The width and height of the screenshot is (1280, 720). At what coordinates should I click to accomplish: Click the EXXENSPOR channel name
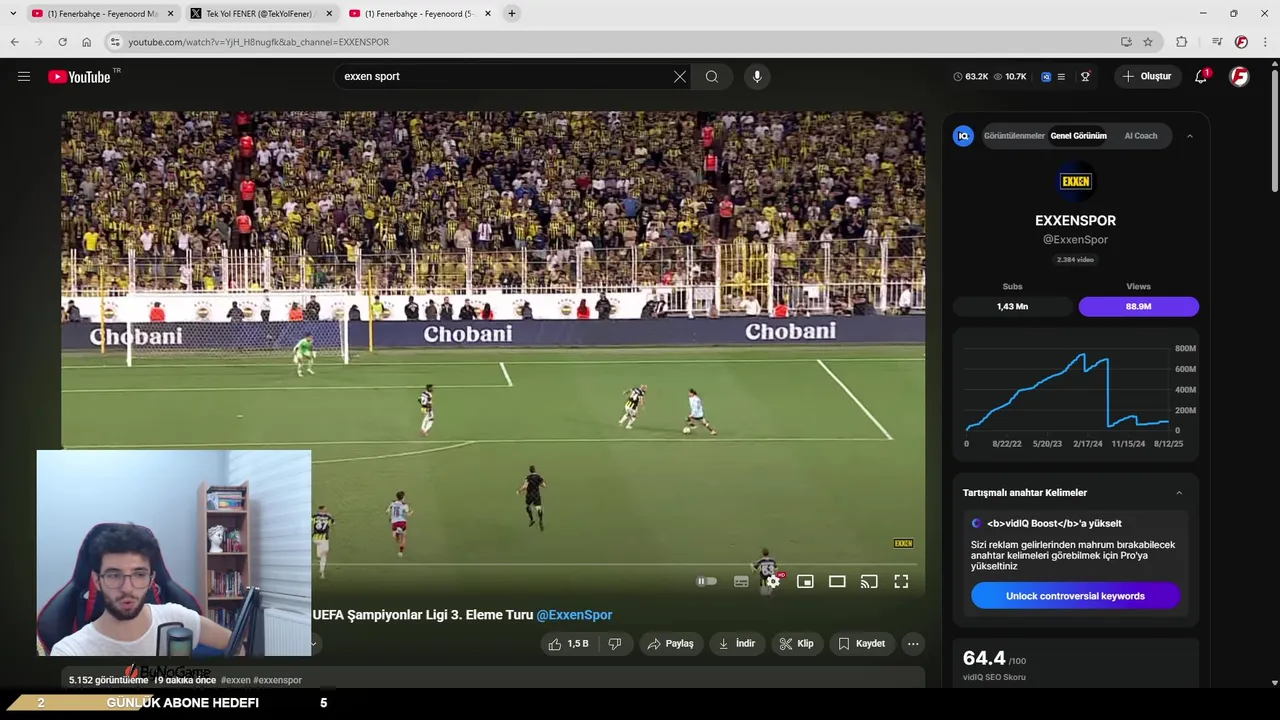click(1075, 221)
